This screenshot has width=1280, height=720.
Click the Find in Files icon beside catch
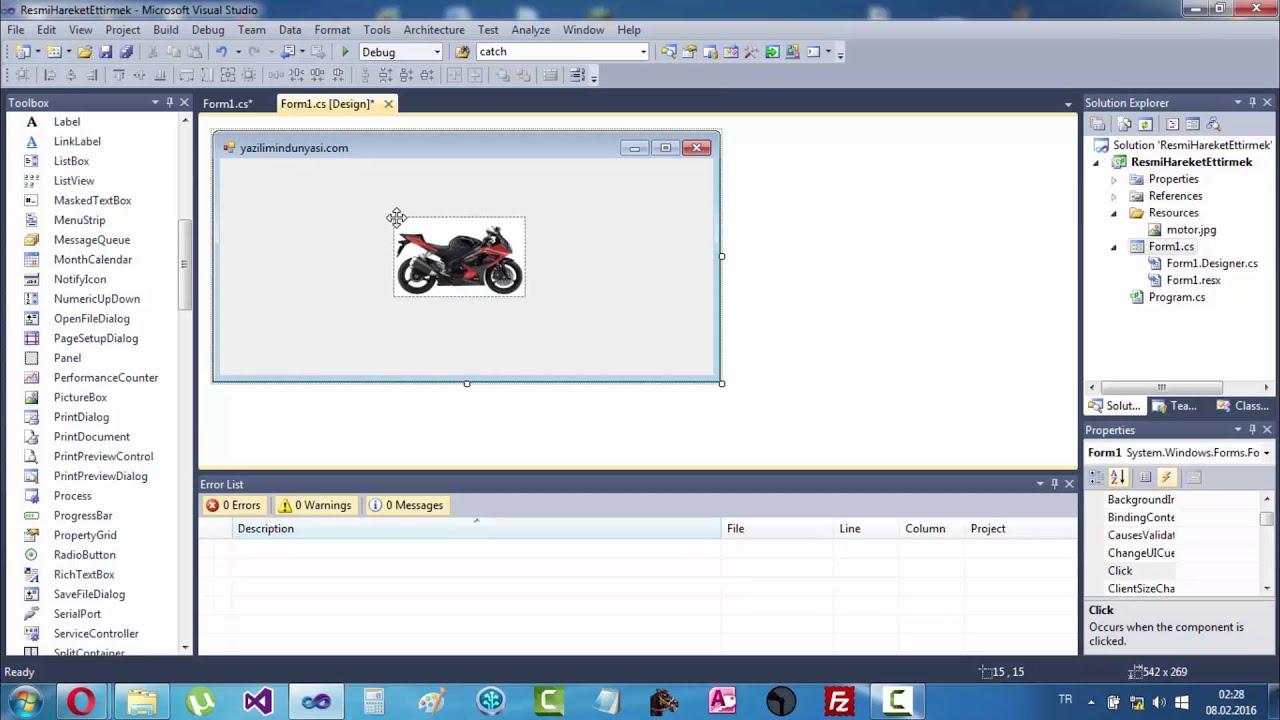point(462,52)
